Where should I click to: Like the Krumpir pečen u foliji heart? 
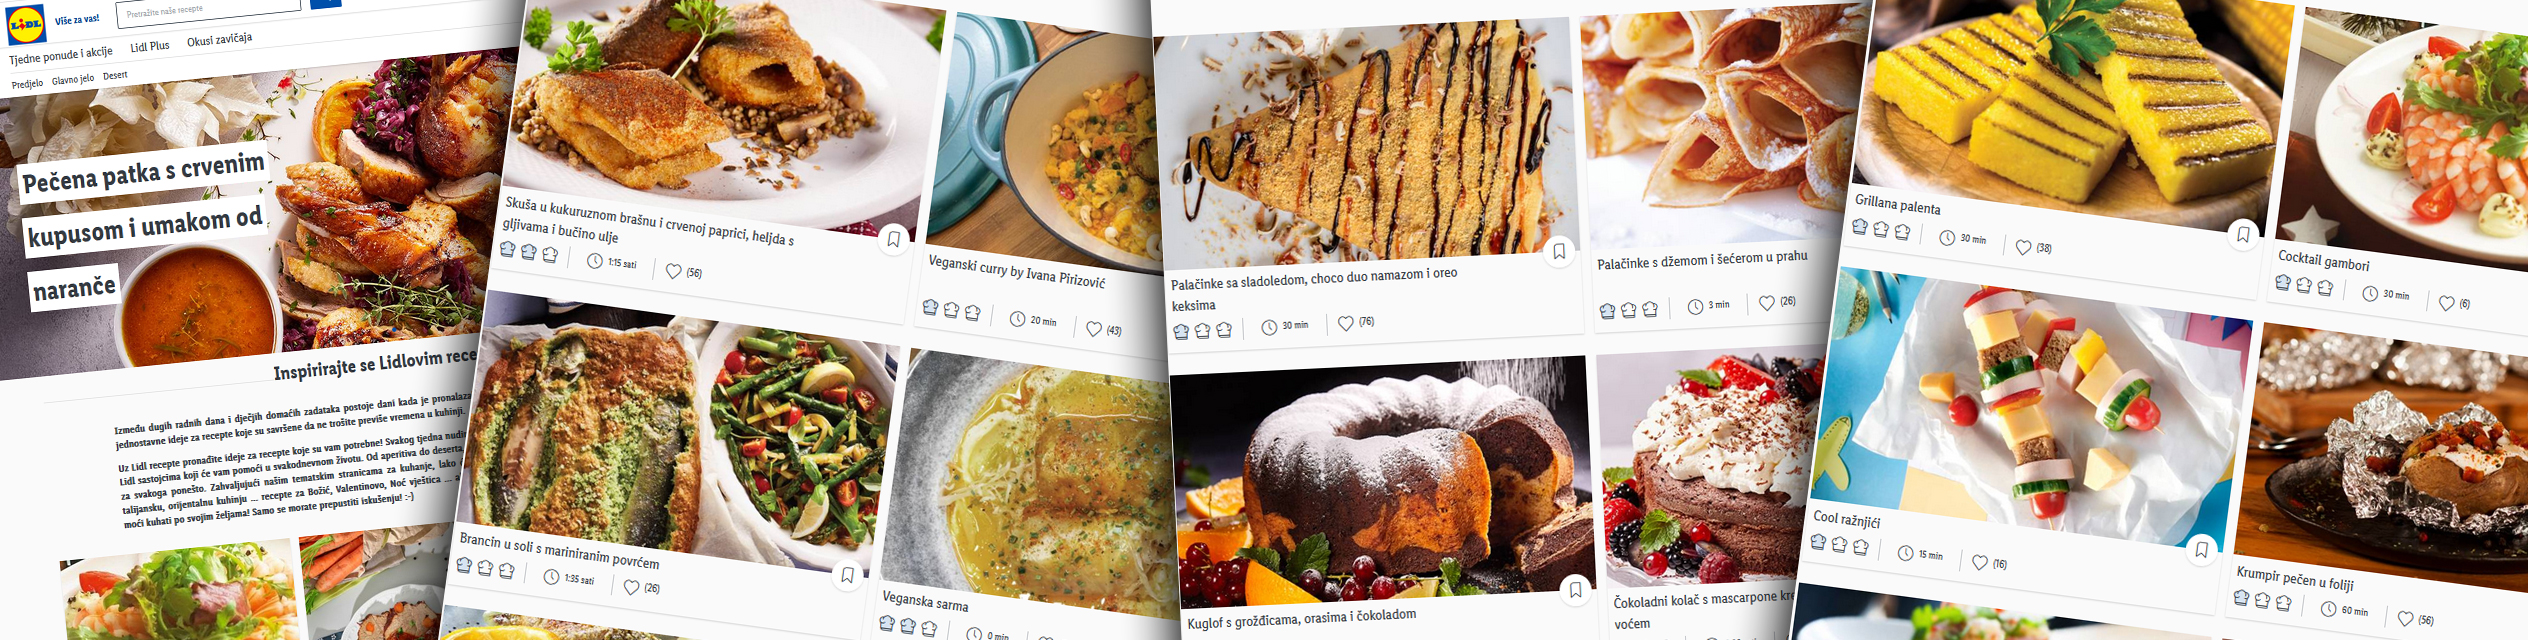(2406, 619)
